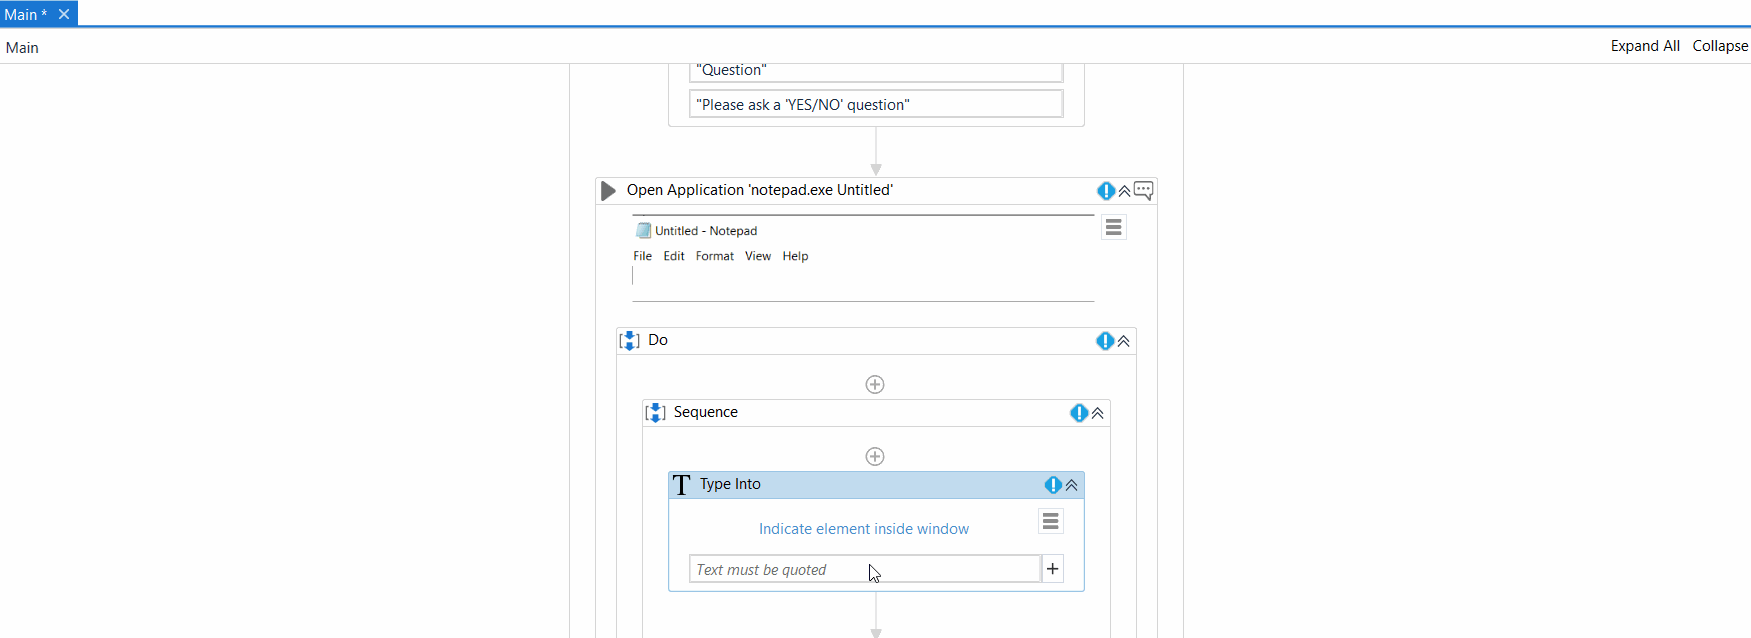This screenshot has height=638, width=1751.
Task: Open the expression editor with the plus button
Action: pyautogui.click(x=1052, y=568)
